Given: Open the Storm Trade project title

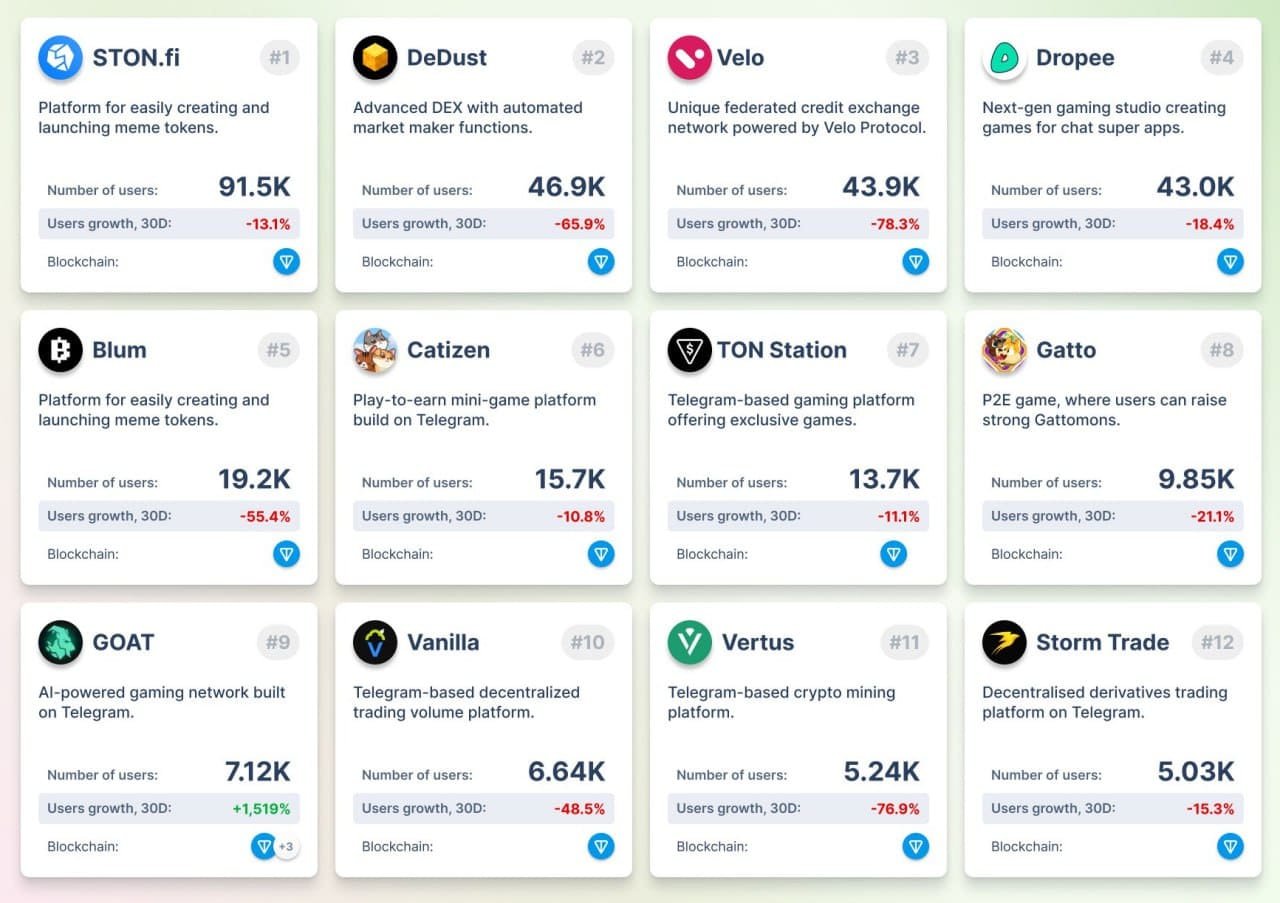Looking at the screenshot, I should pyautogui.click(x=1102, y=642).
